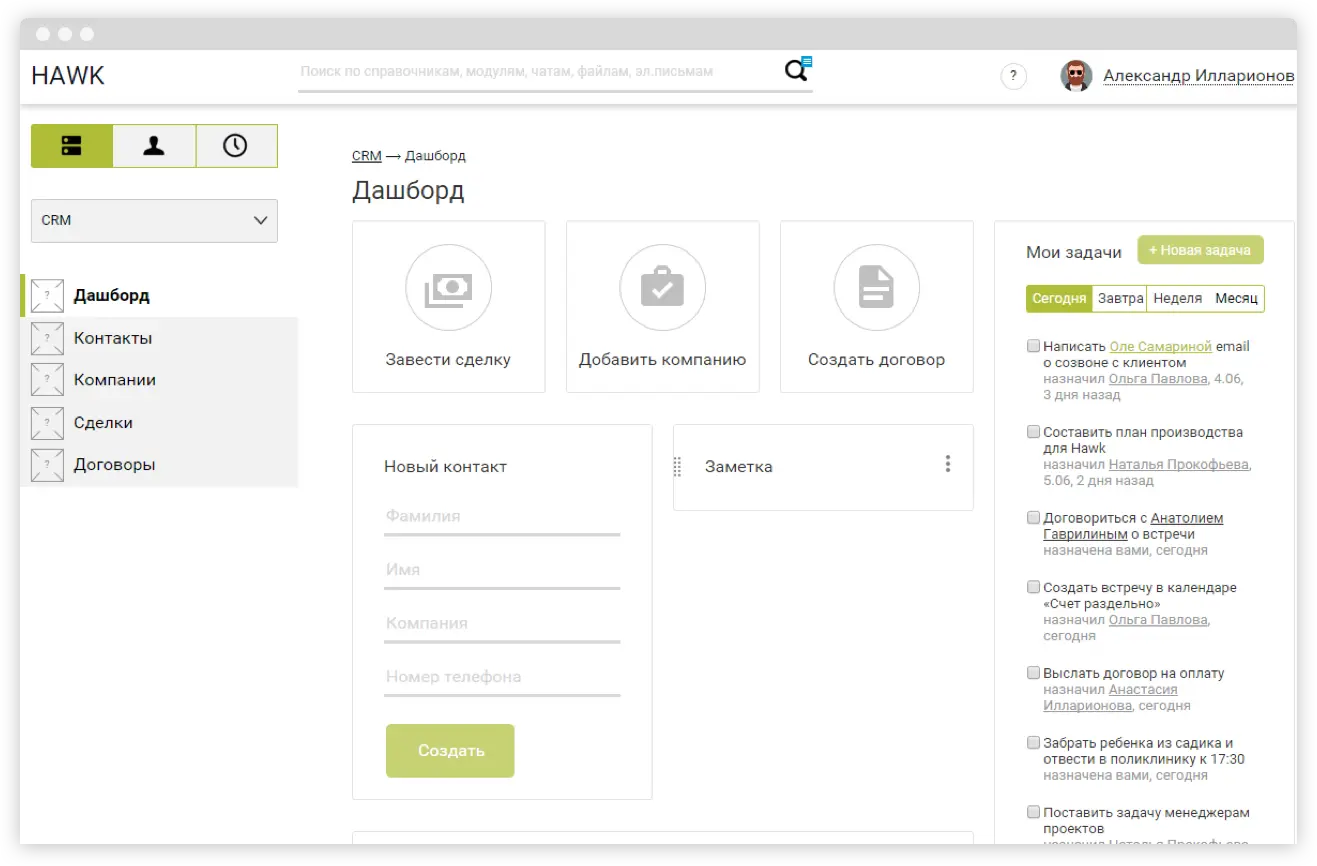Viewport: 1317px width, 866px height.
Task: Click the briefcase icon for Добавить компанию
Action: tap(662, 288)
